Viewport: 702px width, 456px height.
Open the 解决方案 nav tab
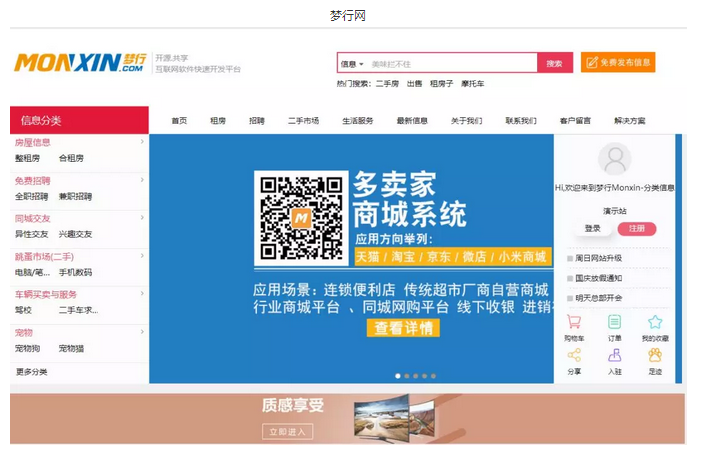pyautogui.click(x=630, y=121)
